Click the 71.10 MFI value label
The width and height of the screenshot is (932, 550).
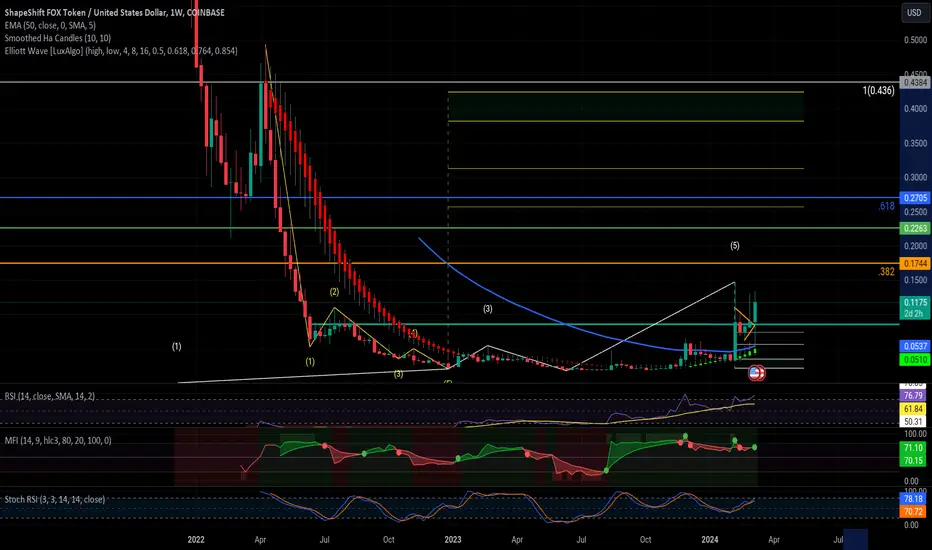point(913,448)
